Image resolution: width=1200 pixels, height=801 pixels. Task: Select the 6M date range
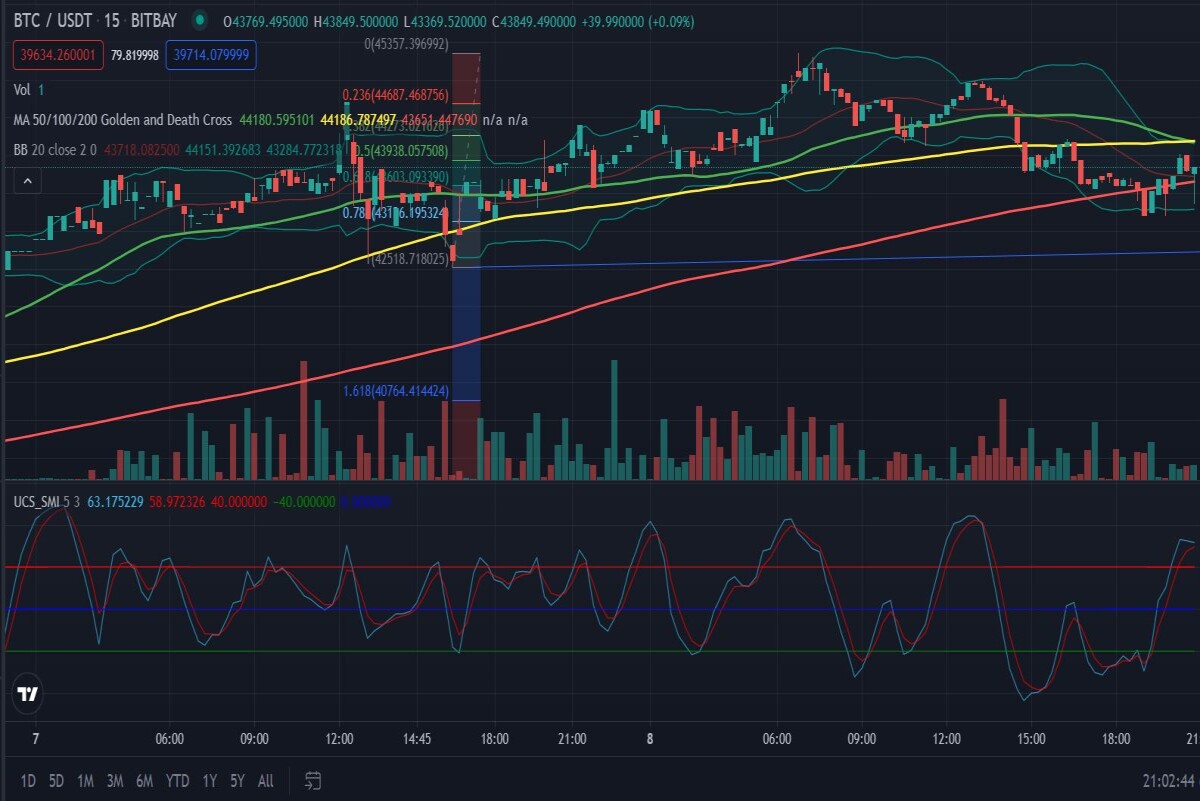pyautogui.click(x=145, y=780)
